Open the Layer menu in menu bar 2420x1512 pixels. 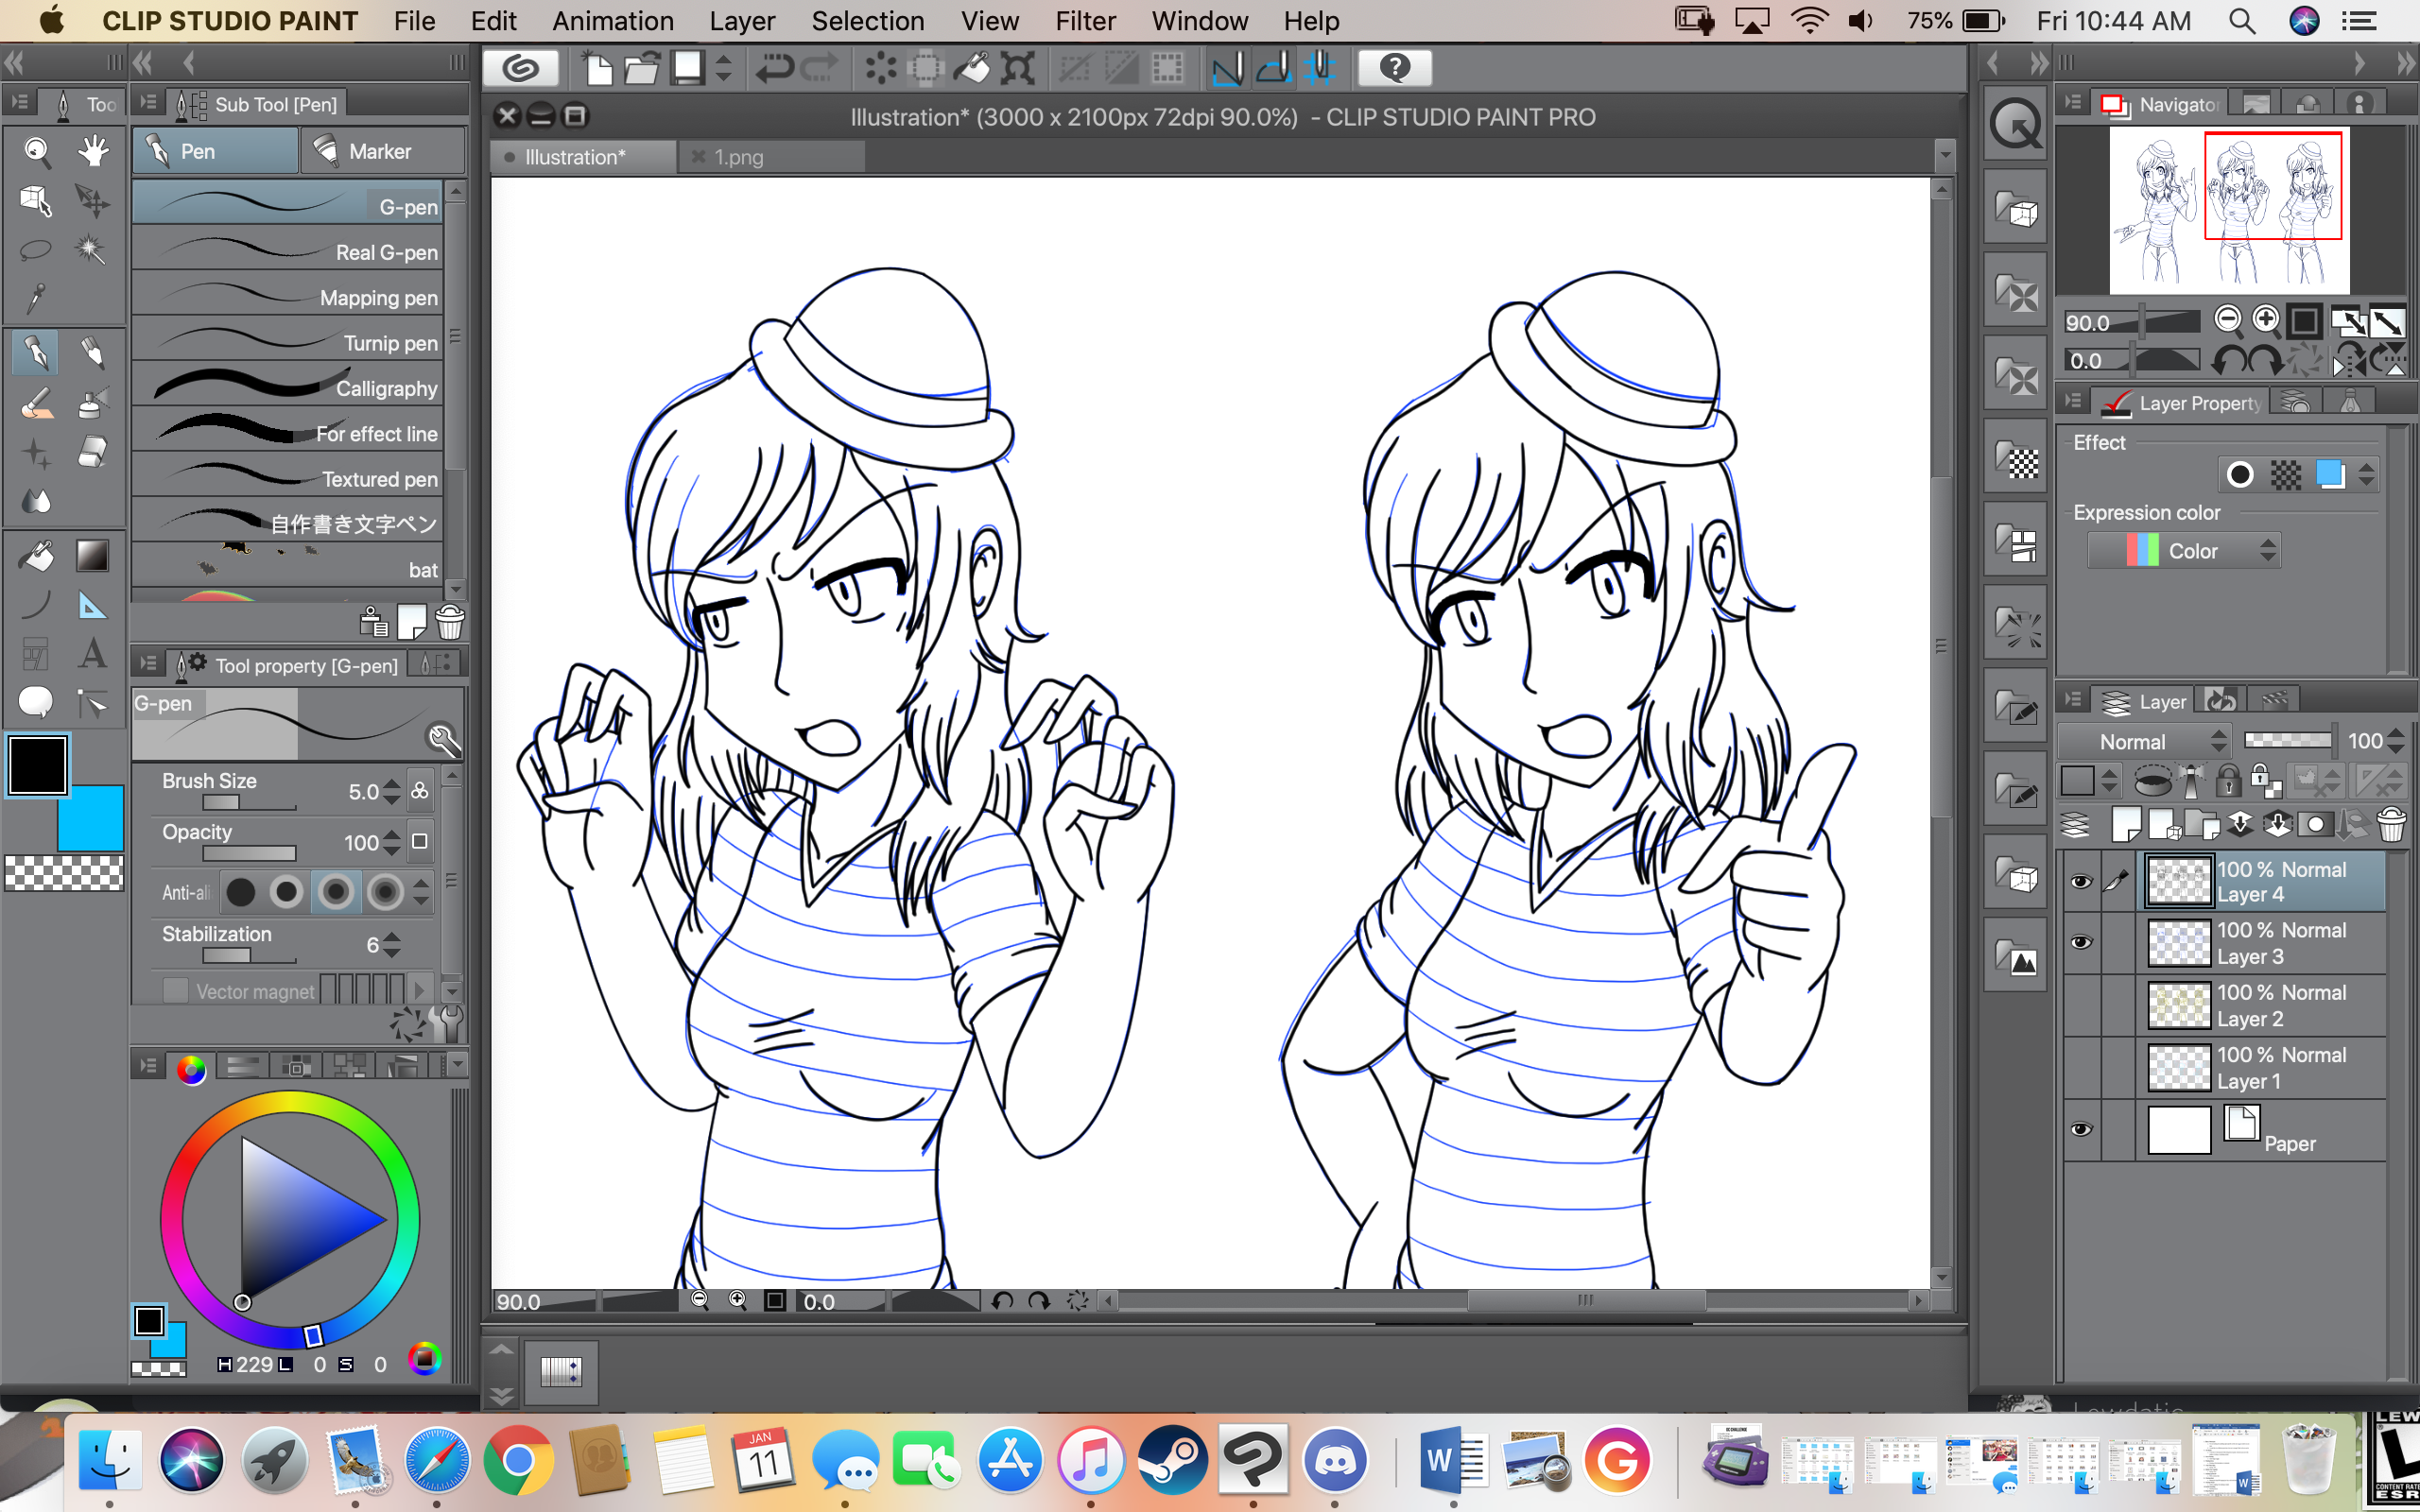coord(742,21)
